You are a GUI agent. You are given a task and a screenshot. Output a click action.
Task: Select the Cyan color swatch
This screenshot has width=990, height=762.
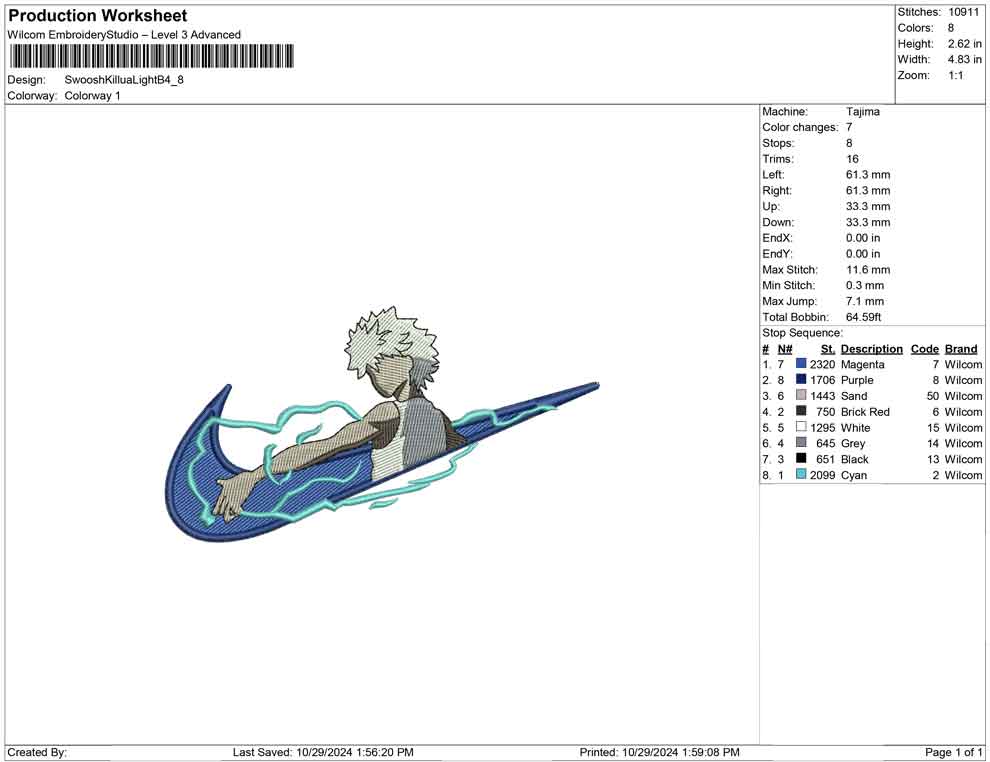point(801,475)
